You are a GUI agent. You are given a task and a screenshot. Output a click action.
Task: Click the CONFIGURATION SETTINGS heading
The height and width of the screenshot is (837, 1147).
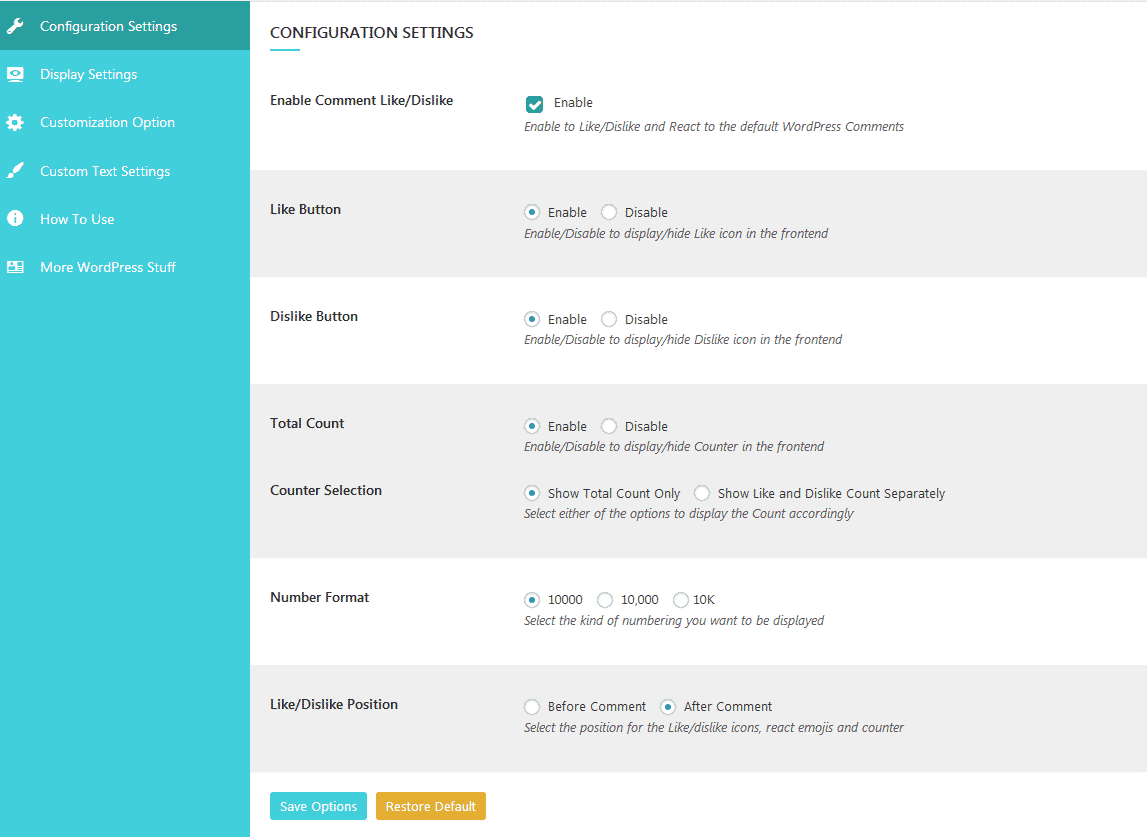point(372,32)
